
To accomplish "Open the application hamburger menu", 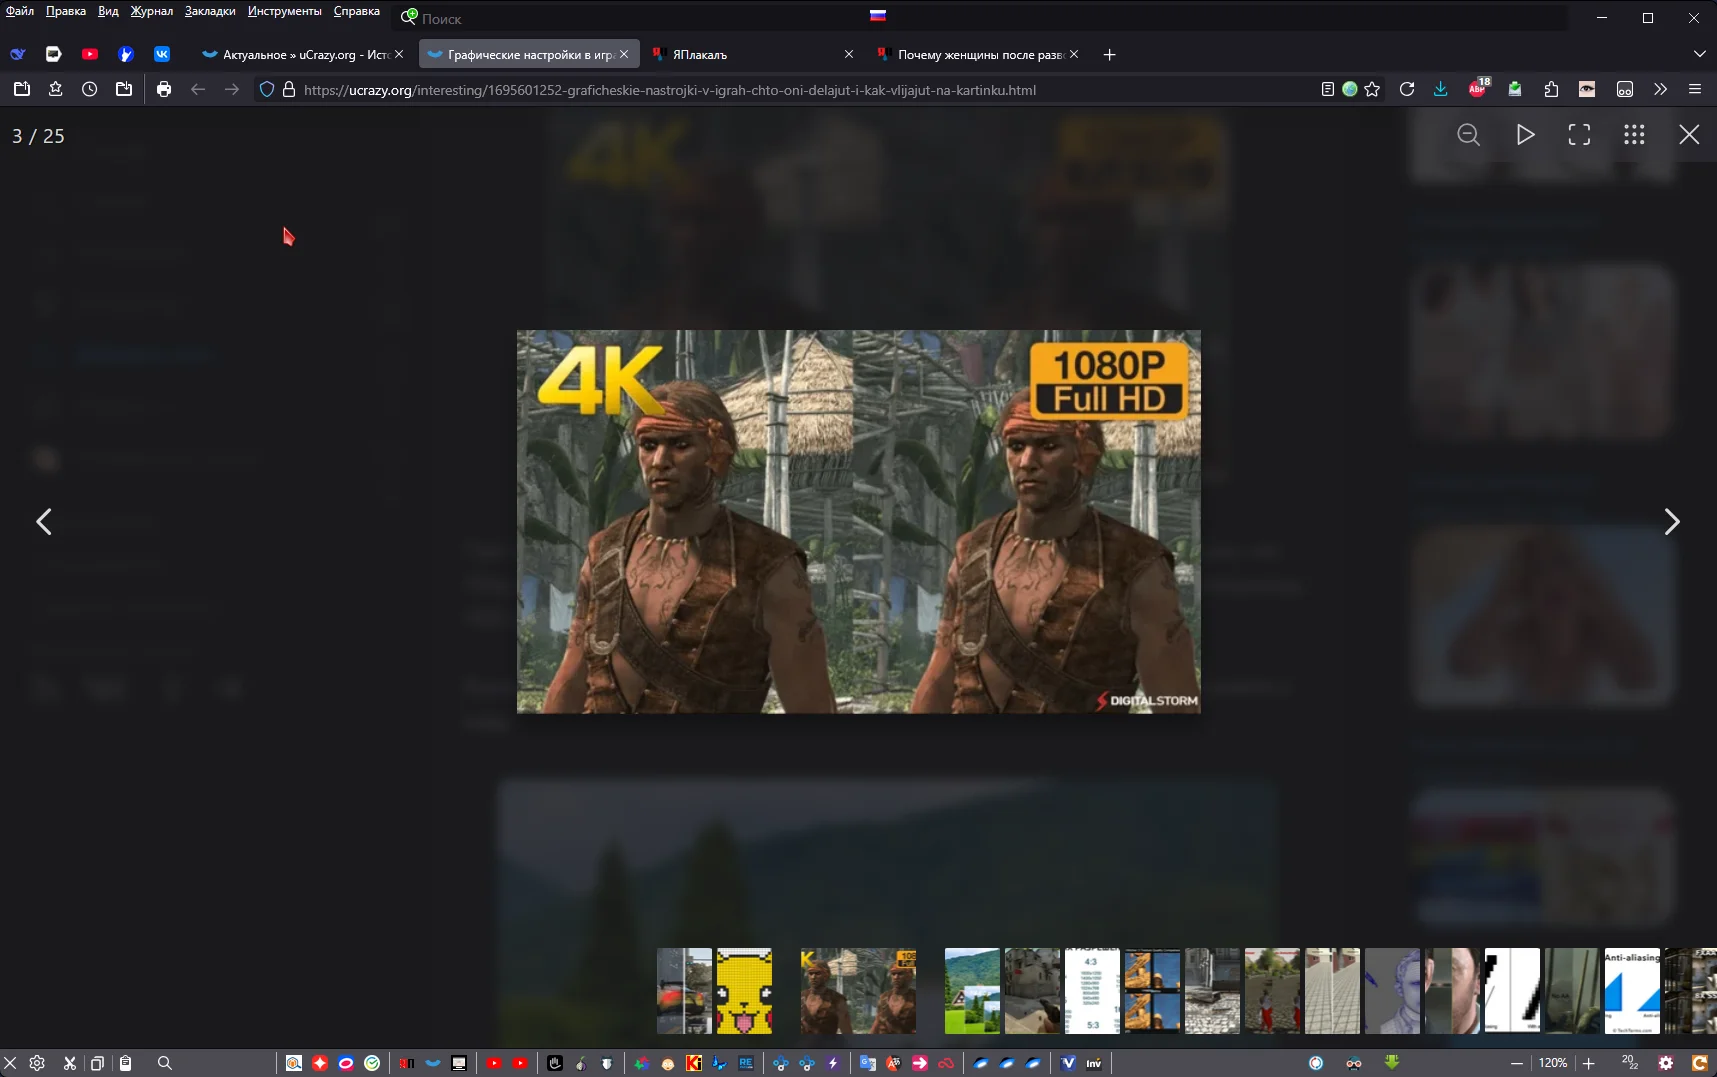I will click(1695, 89).
